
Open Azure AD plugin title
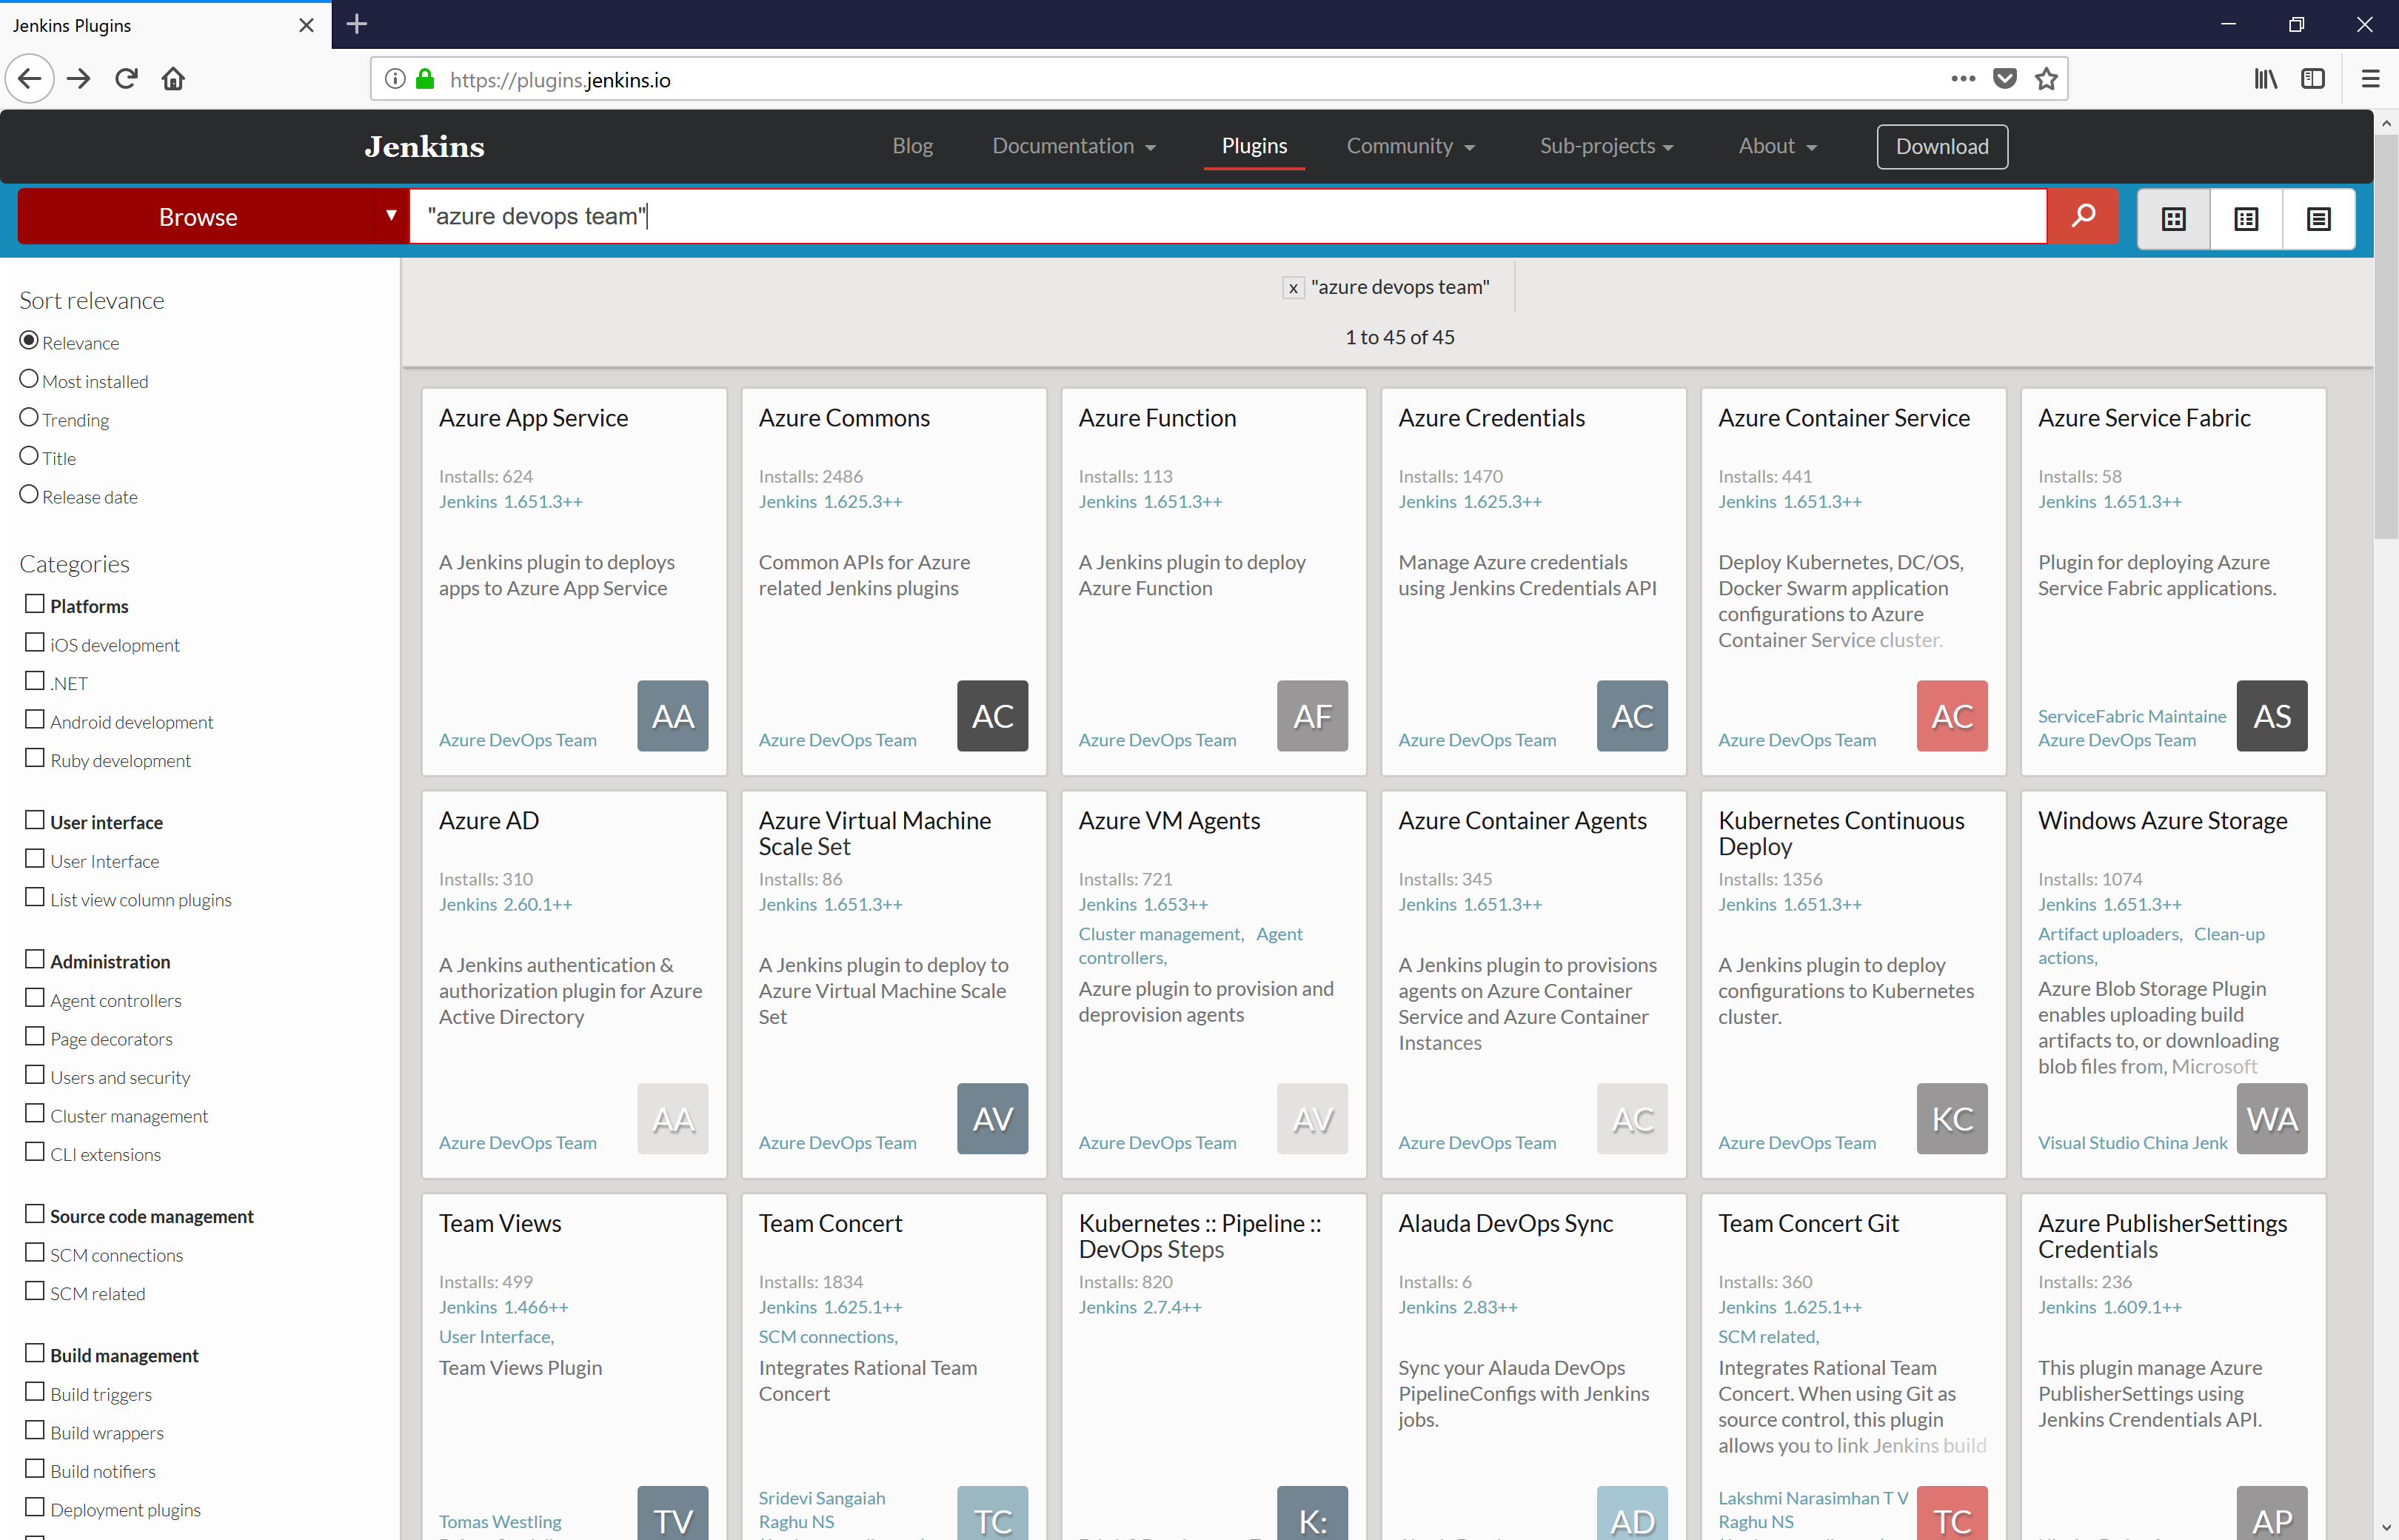[x=489, y=821]
